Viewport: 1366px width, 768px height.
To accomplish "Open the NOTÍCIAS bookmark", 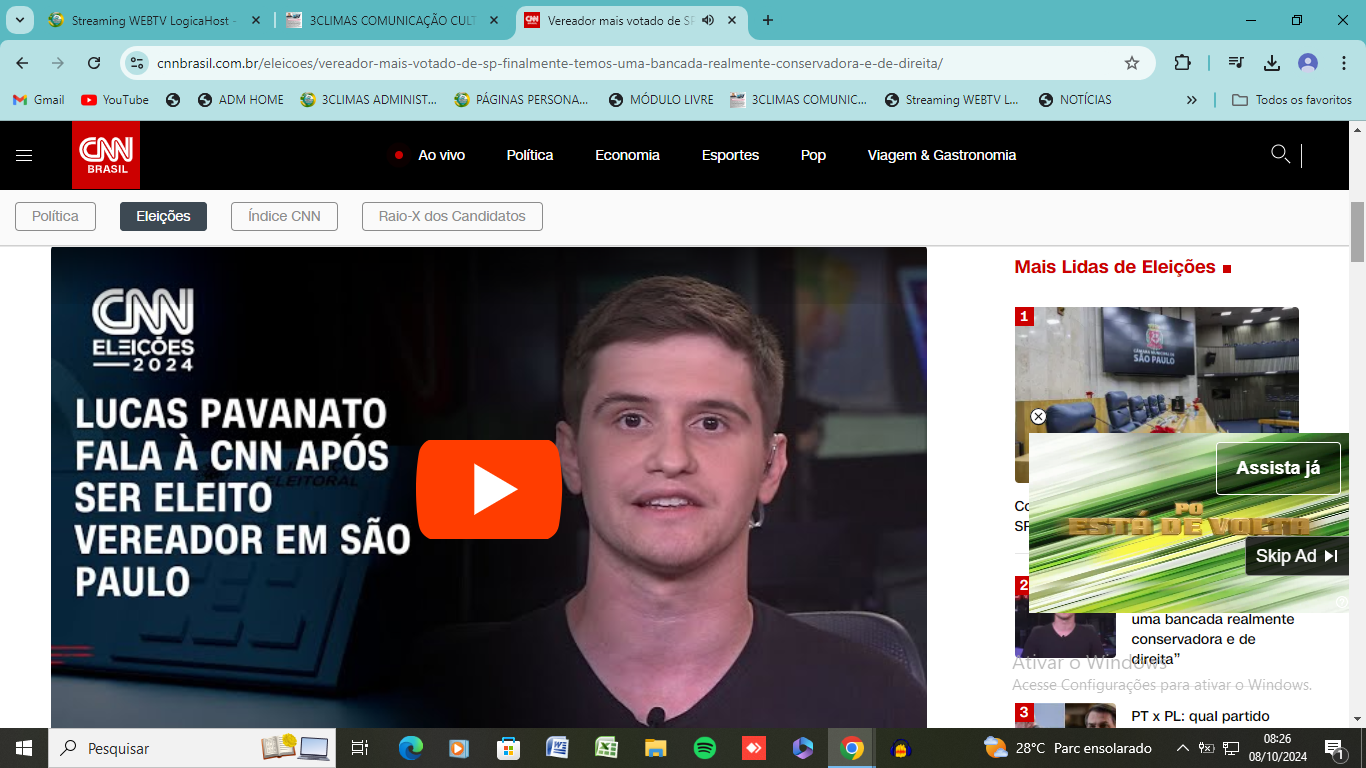I will point(1075,100).
